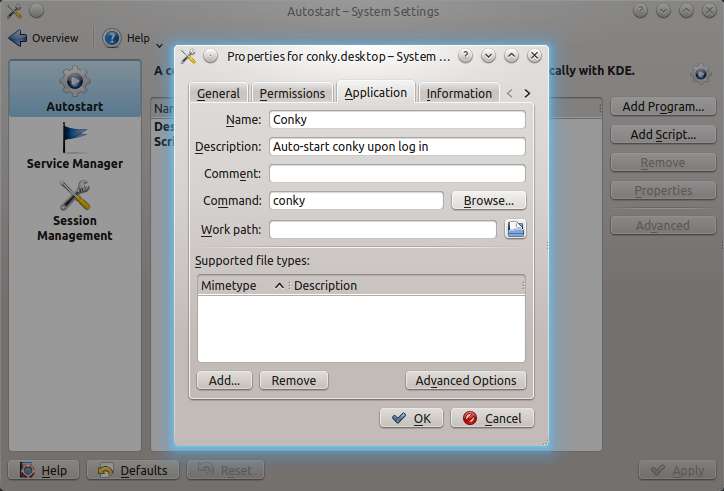
Task: Switch to the General tab
Action: click(x=218, y=93)
